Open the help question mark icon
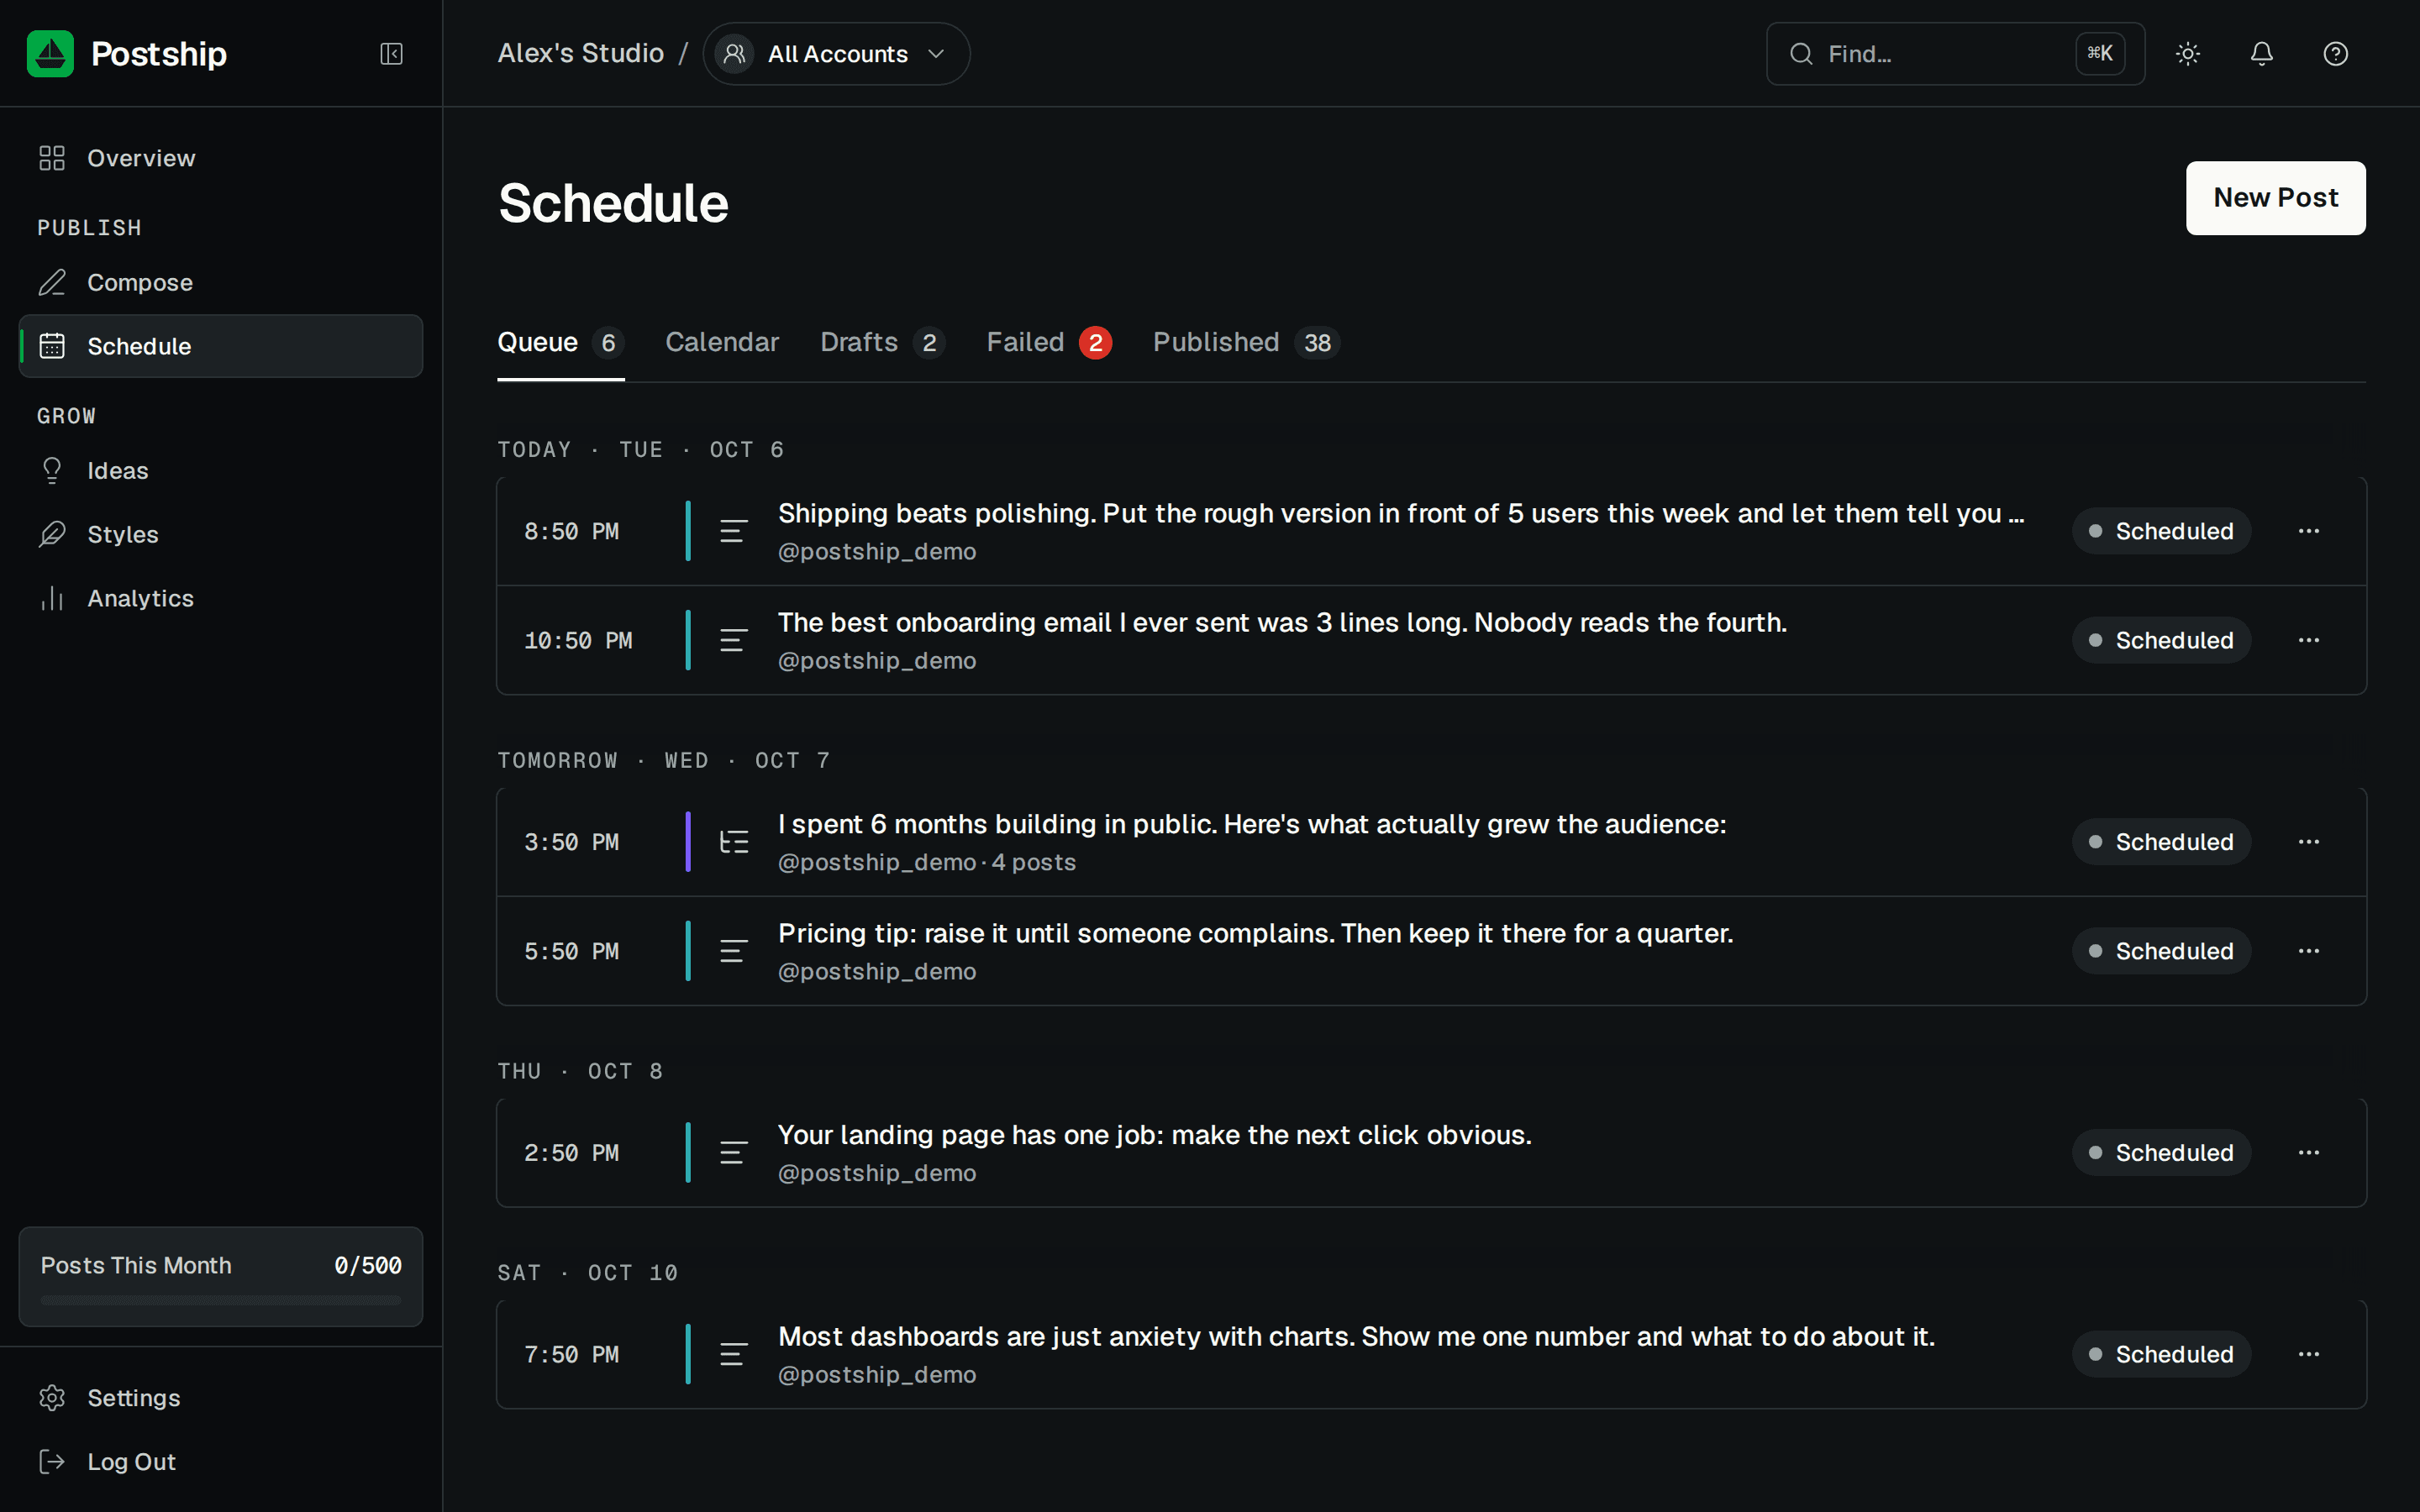 click(2335, 53)
